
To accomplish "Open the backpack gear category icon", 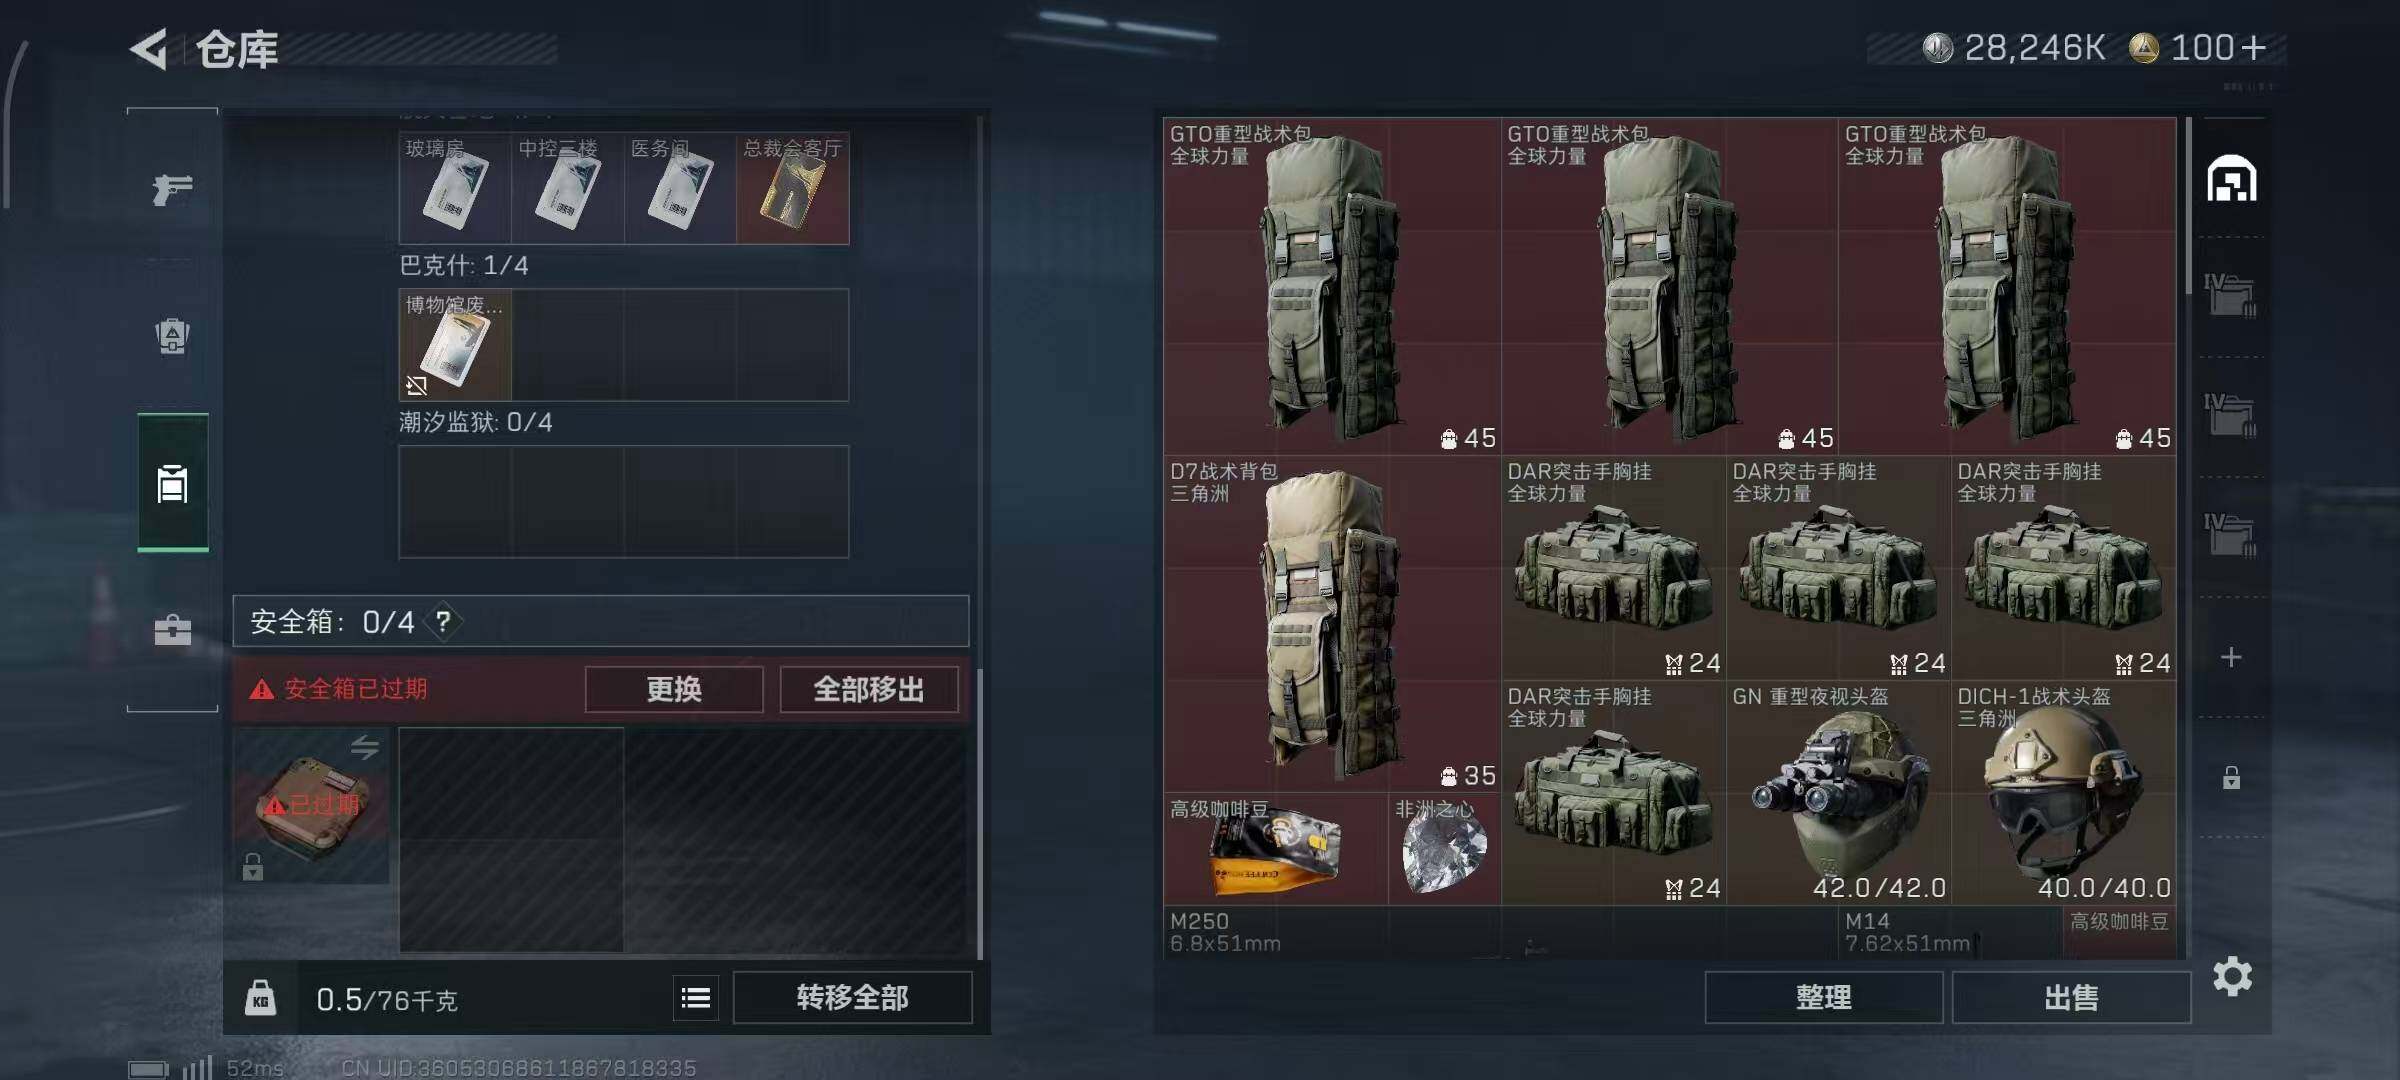I will pos(172,335).
